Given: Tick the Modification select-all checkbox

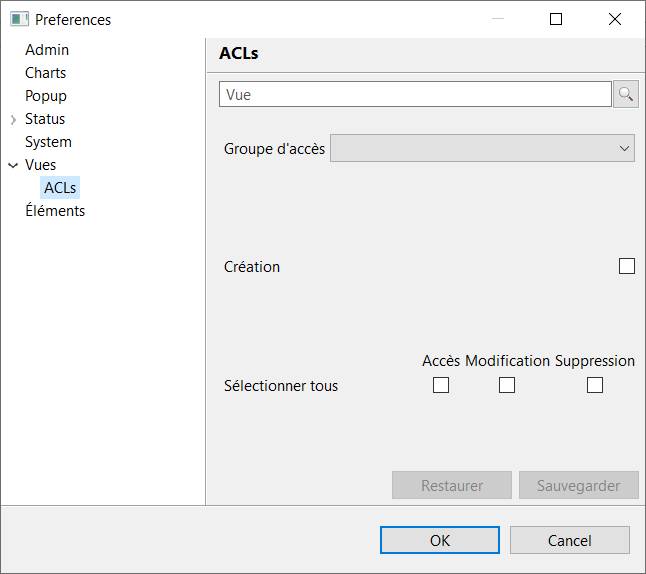Looking at the screenshot, I should pyautogui.click(x=507, y=385).
